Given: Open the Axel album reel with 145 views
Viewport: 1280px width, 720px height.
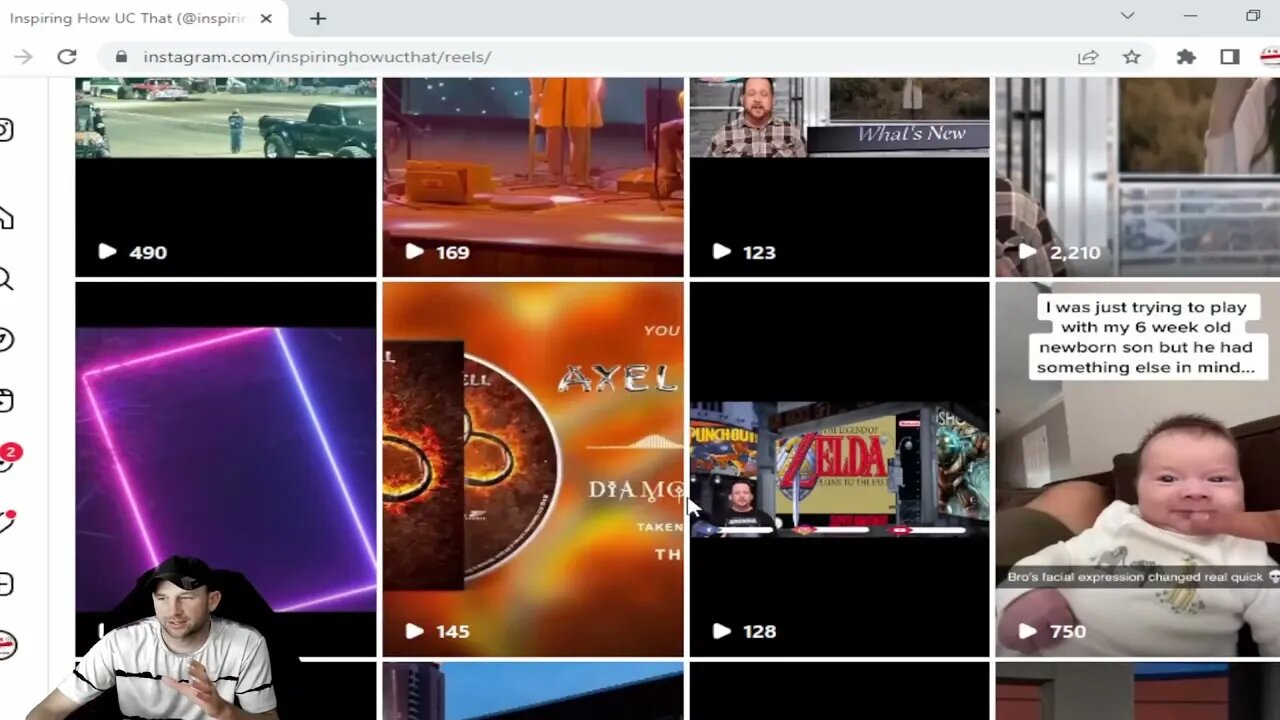Looking at the screenshot, I should click(x=533, y=469).
